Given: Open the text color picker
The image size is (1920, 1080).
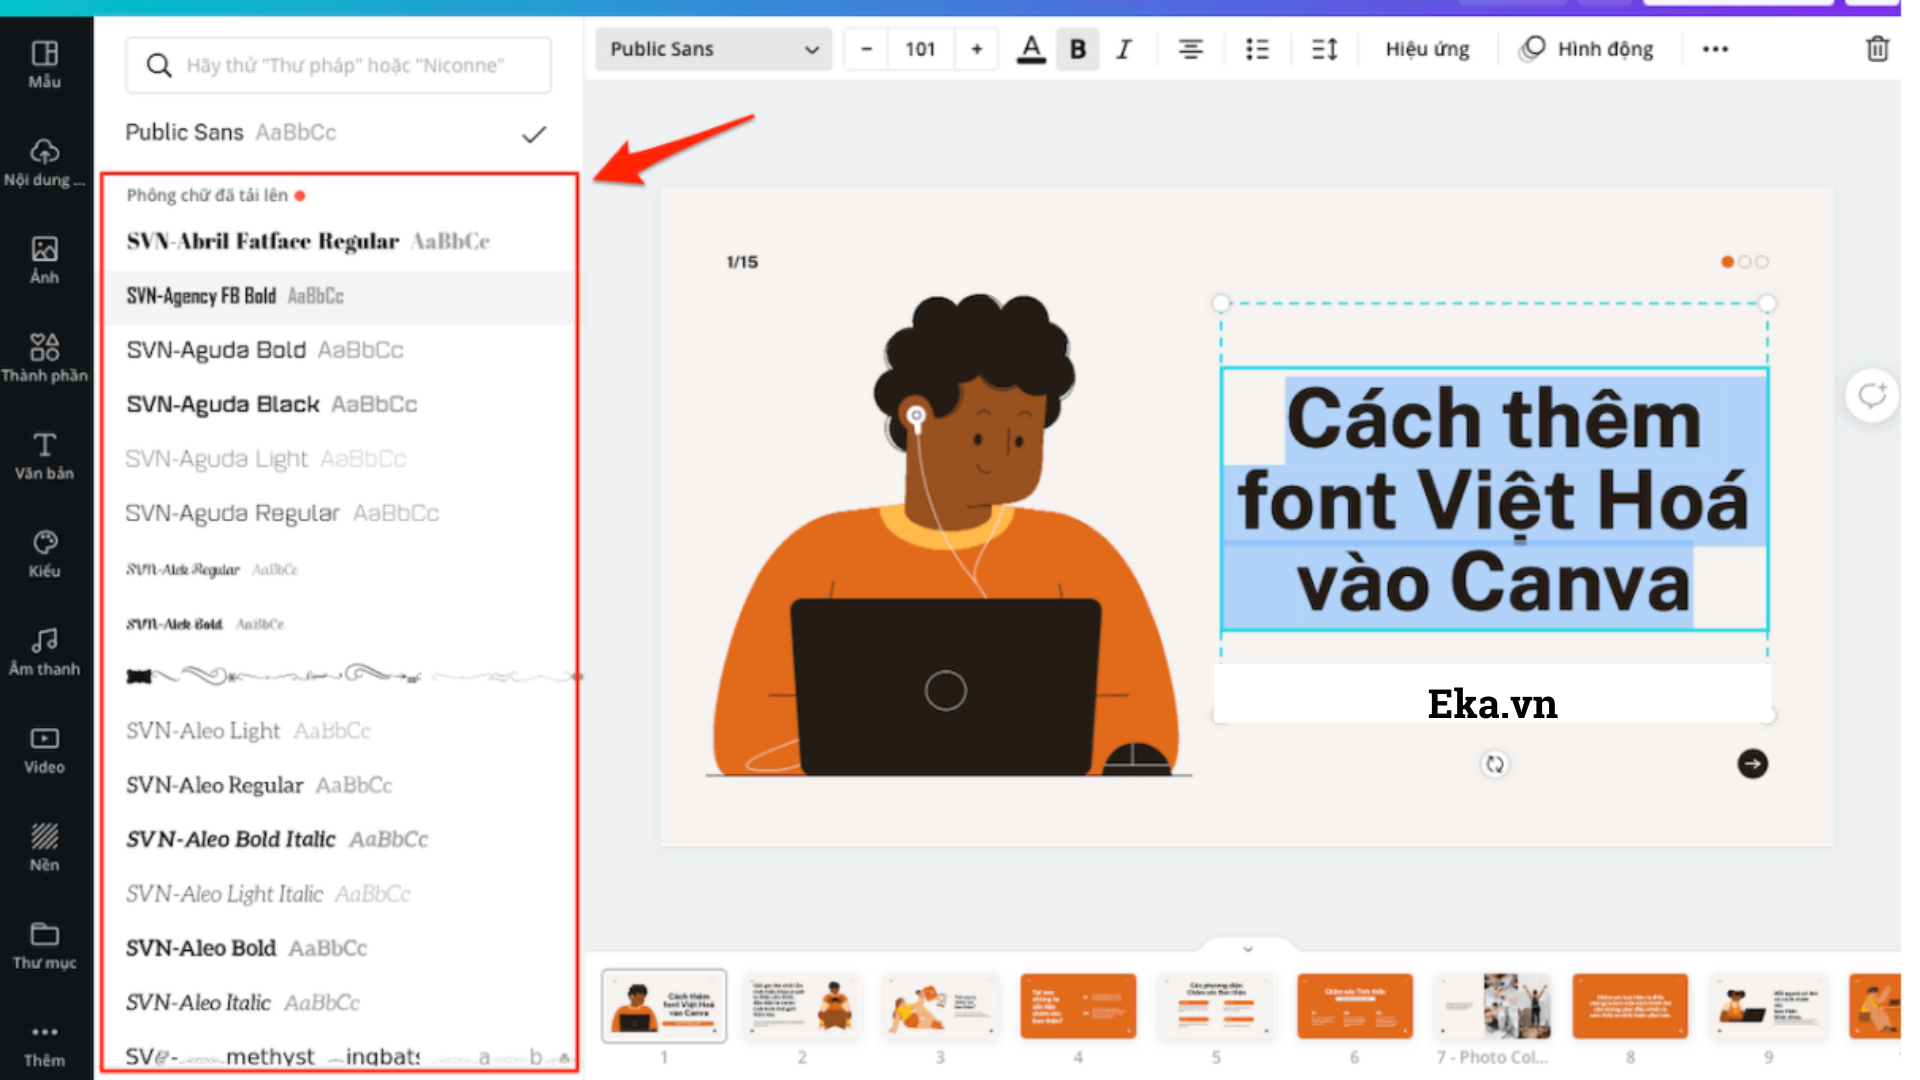Looking at the screenshot, I should pos(1031,49).
